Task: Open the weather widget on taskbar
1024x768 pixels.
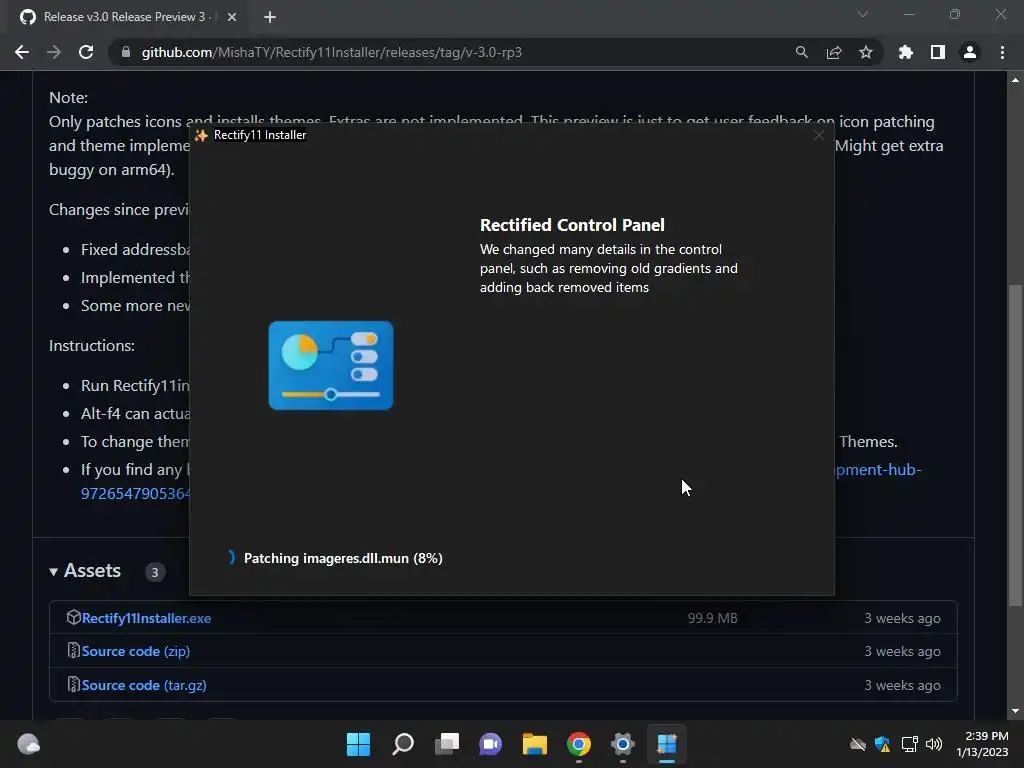Action: coord(28,744)
